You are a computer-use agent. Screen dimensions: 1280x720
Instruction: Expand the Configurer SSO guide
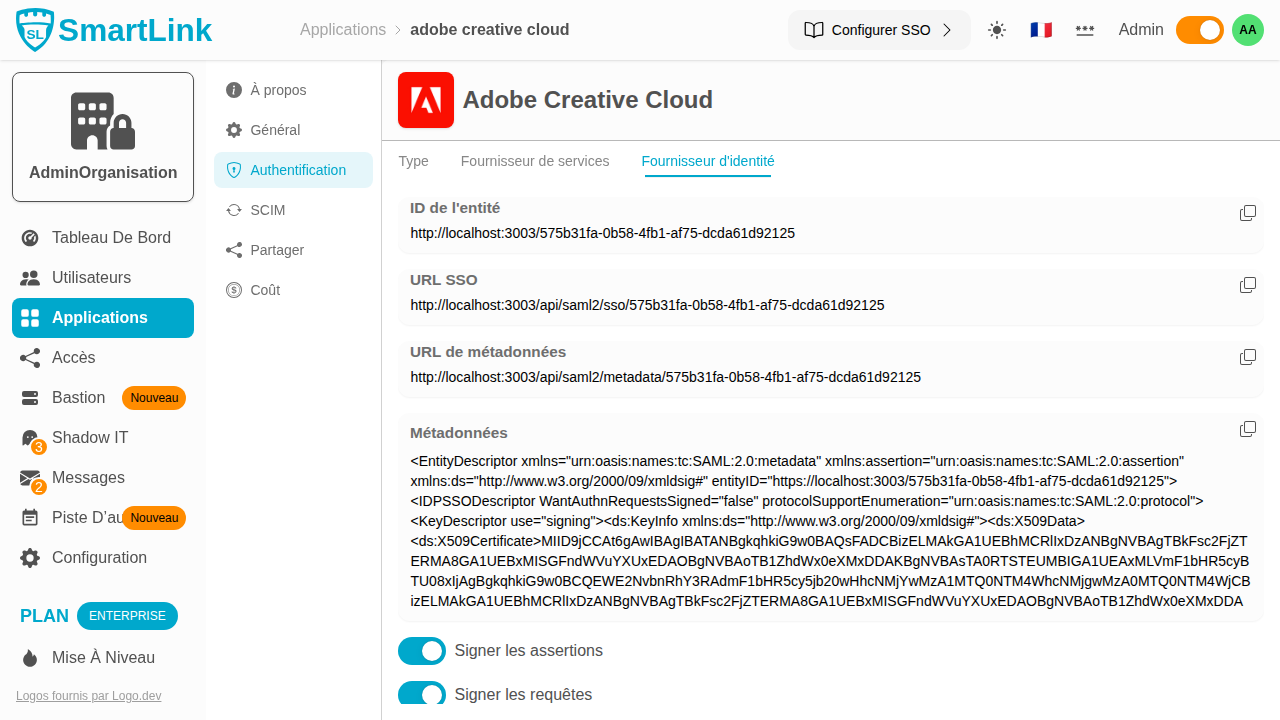[879, 30]
